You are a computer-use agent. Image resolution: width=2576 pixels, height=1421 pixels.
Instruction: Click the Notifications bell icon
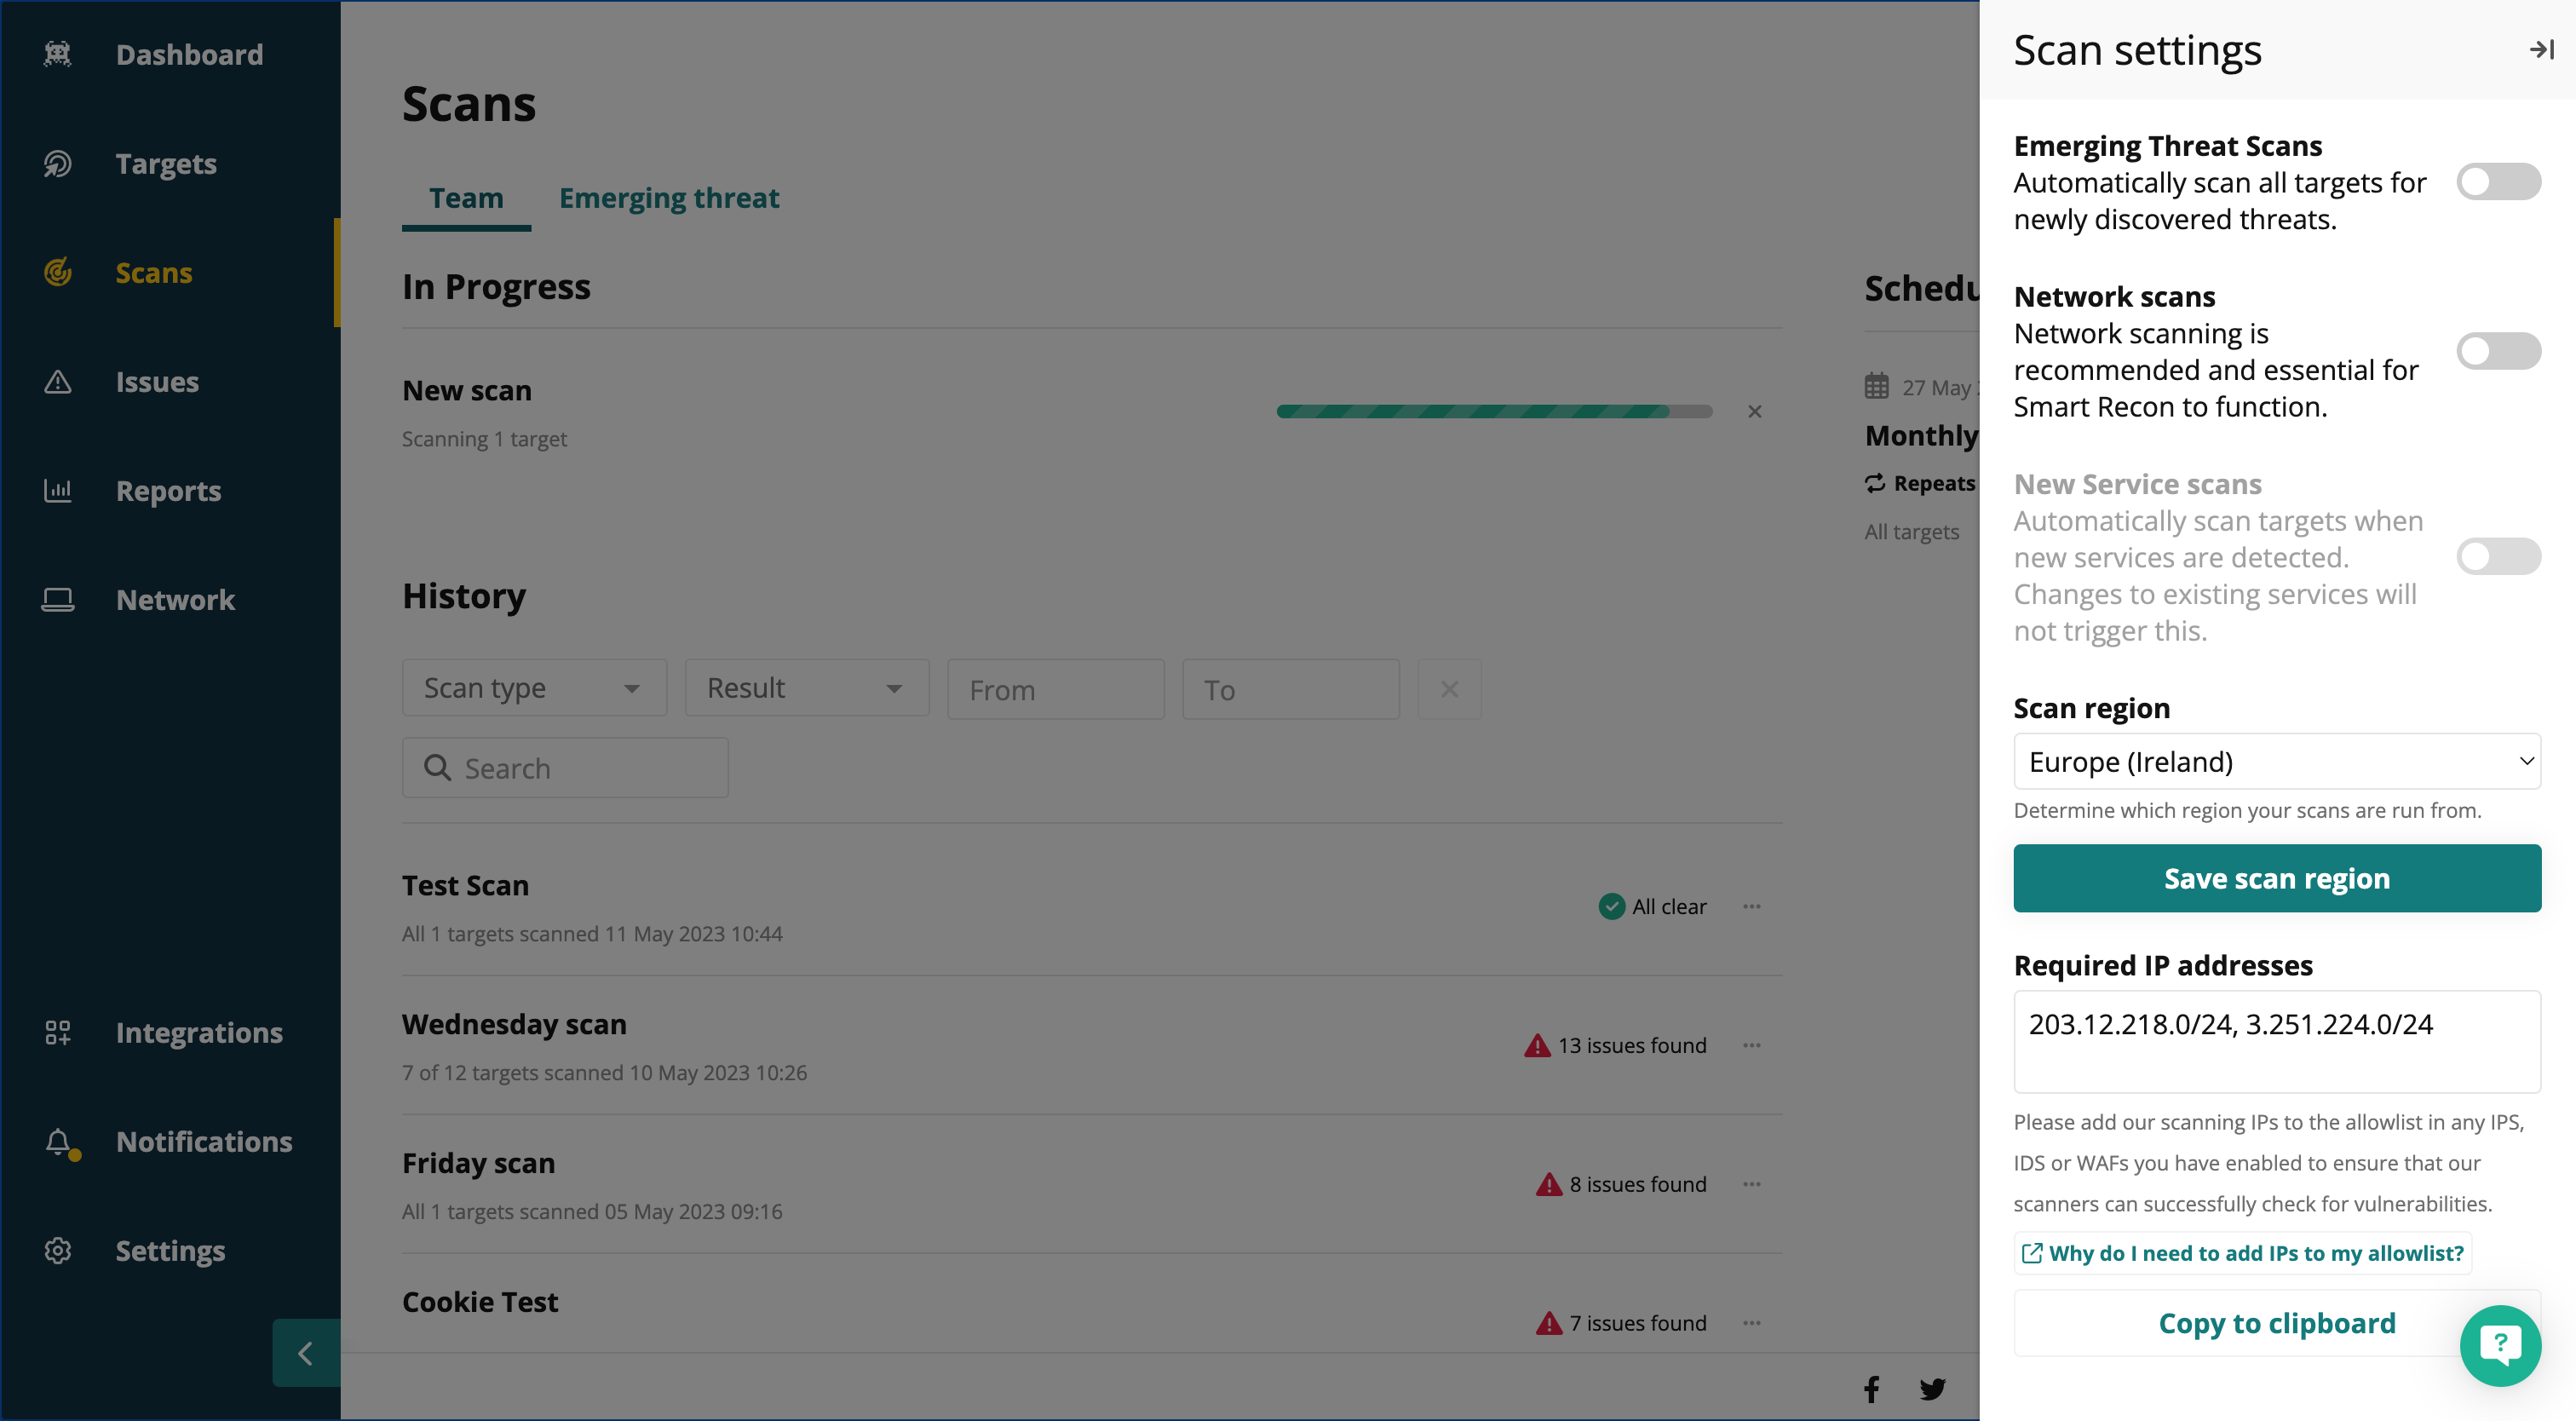[x=58, y=1139]
